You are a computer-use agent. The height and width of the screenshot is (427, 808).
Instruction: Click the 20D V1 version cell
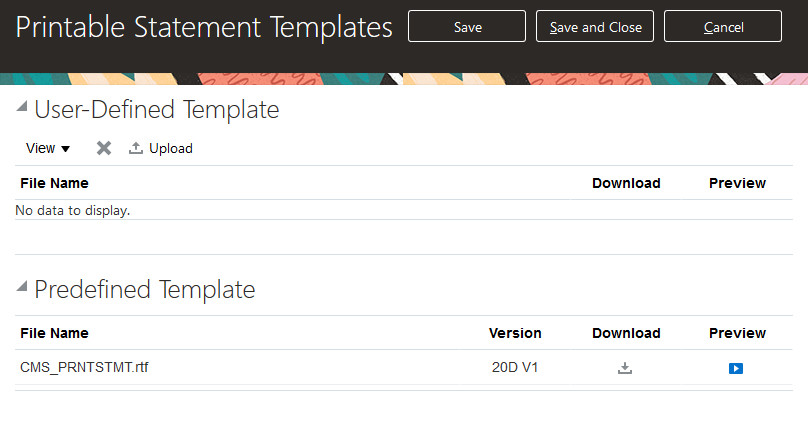[x=515, y=367]
